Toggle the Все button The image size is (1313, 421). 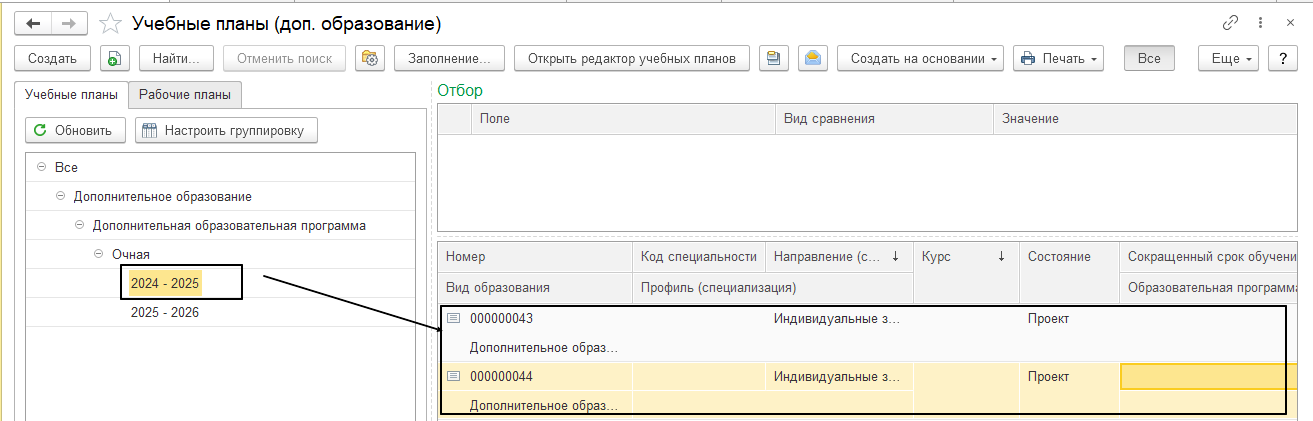tap(1148, 59)
